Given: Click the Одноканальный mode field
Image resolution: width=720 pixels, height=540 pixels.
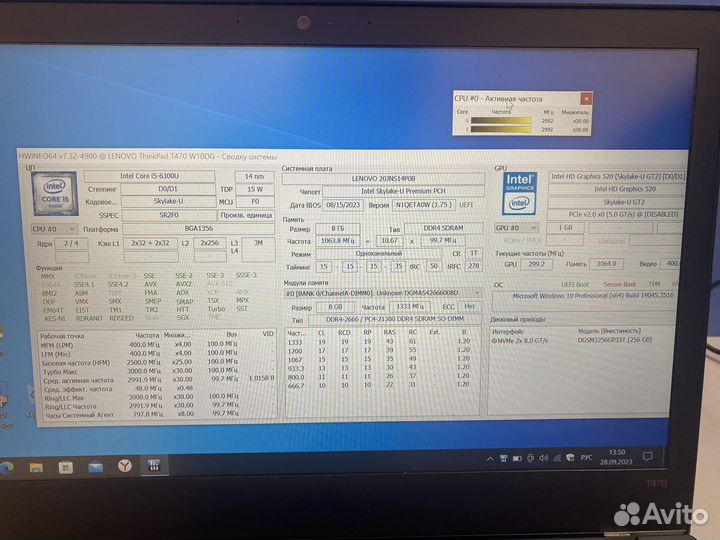Looking at the screenshot, I should (379, 253).
